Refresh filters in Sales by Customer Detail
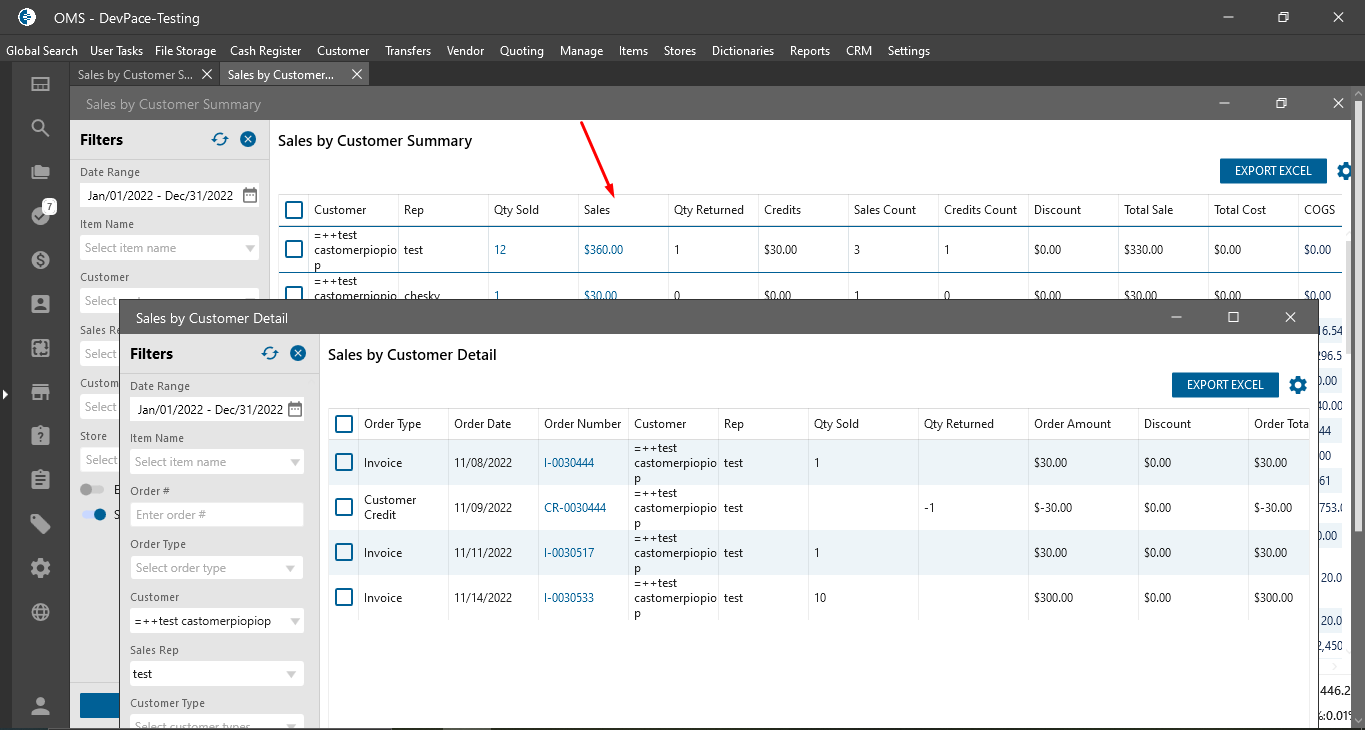 pyautogui.click(x=270, y=353)
